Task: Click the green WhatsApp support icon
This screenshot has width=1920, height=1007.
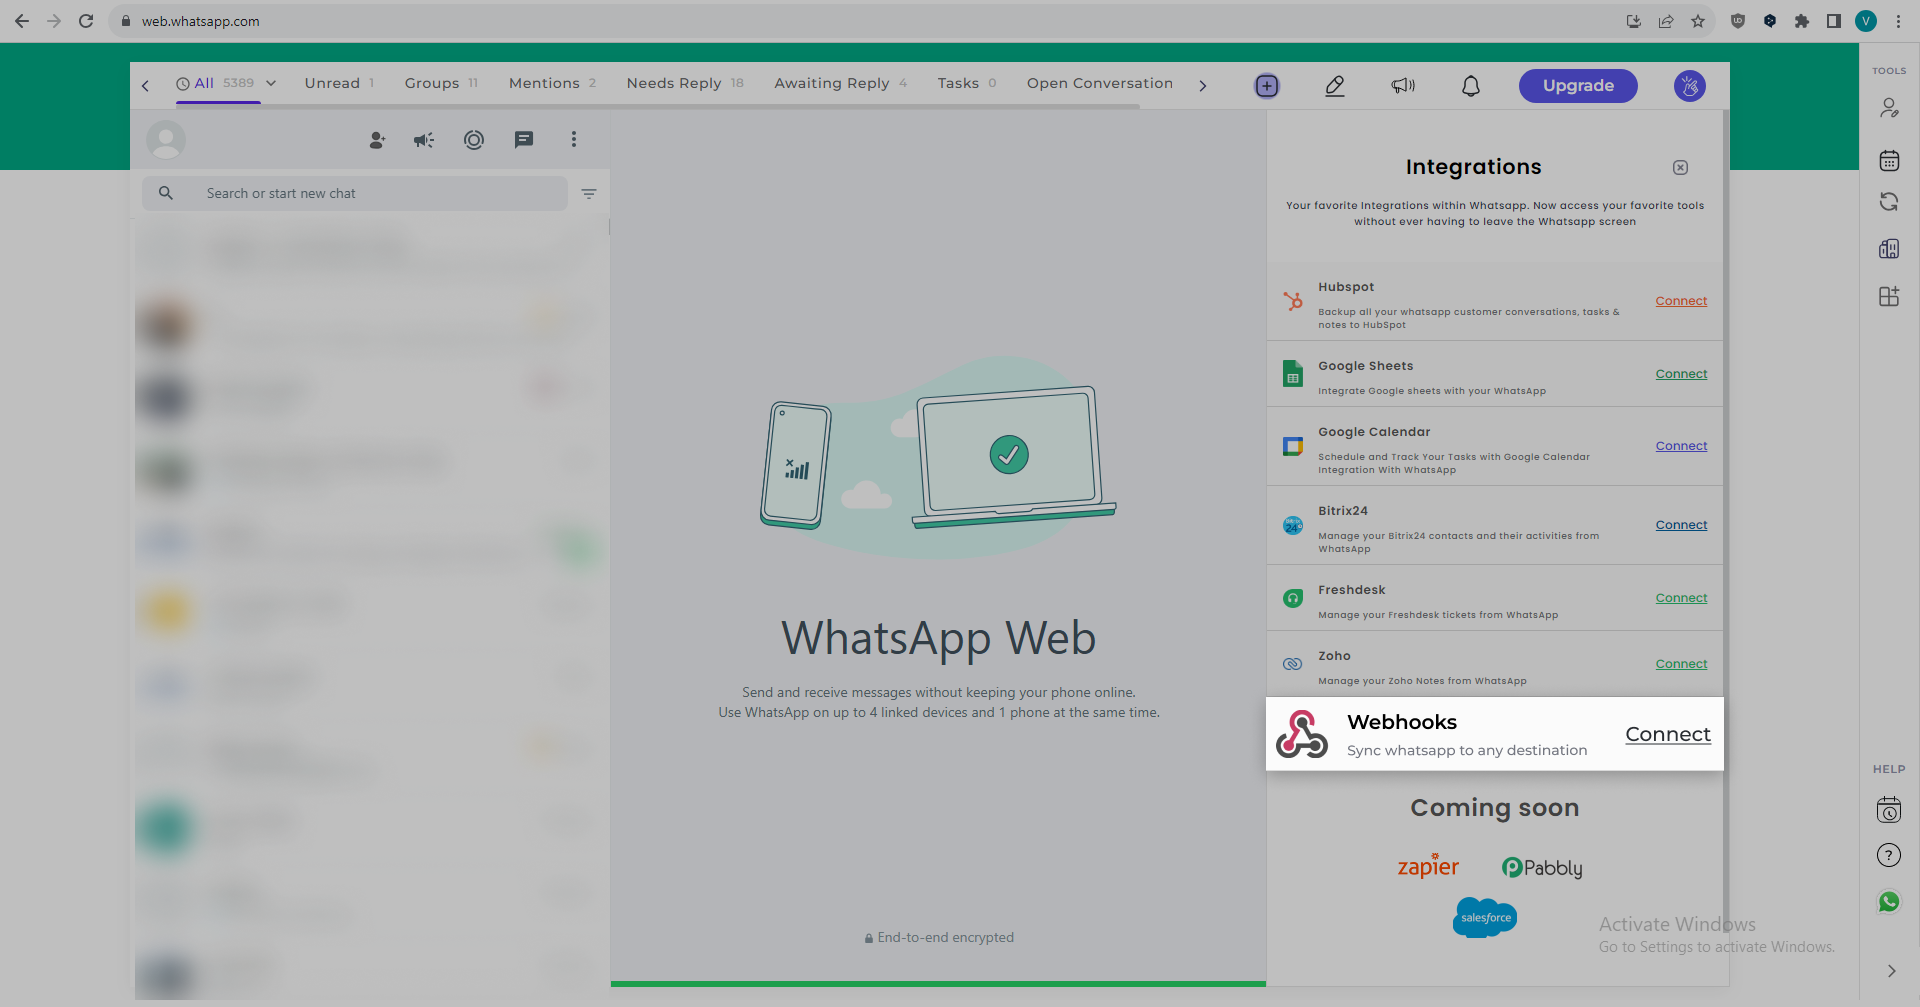Action: tap(1889, 902)
